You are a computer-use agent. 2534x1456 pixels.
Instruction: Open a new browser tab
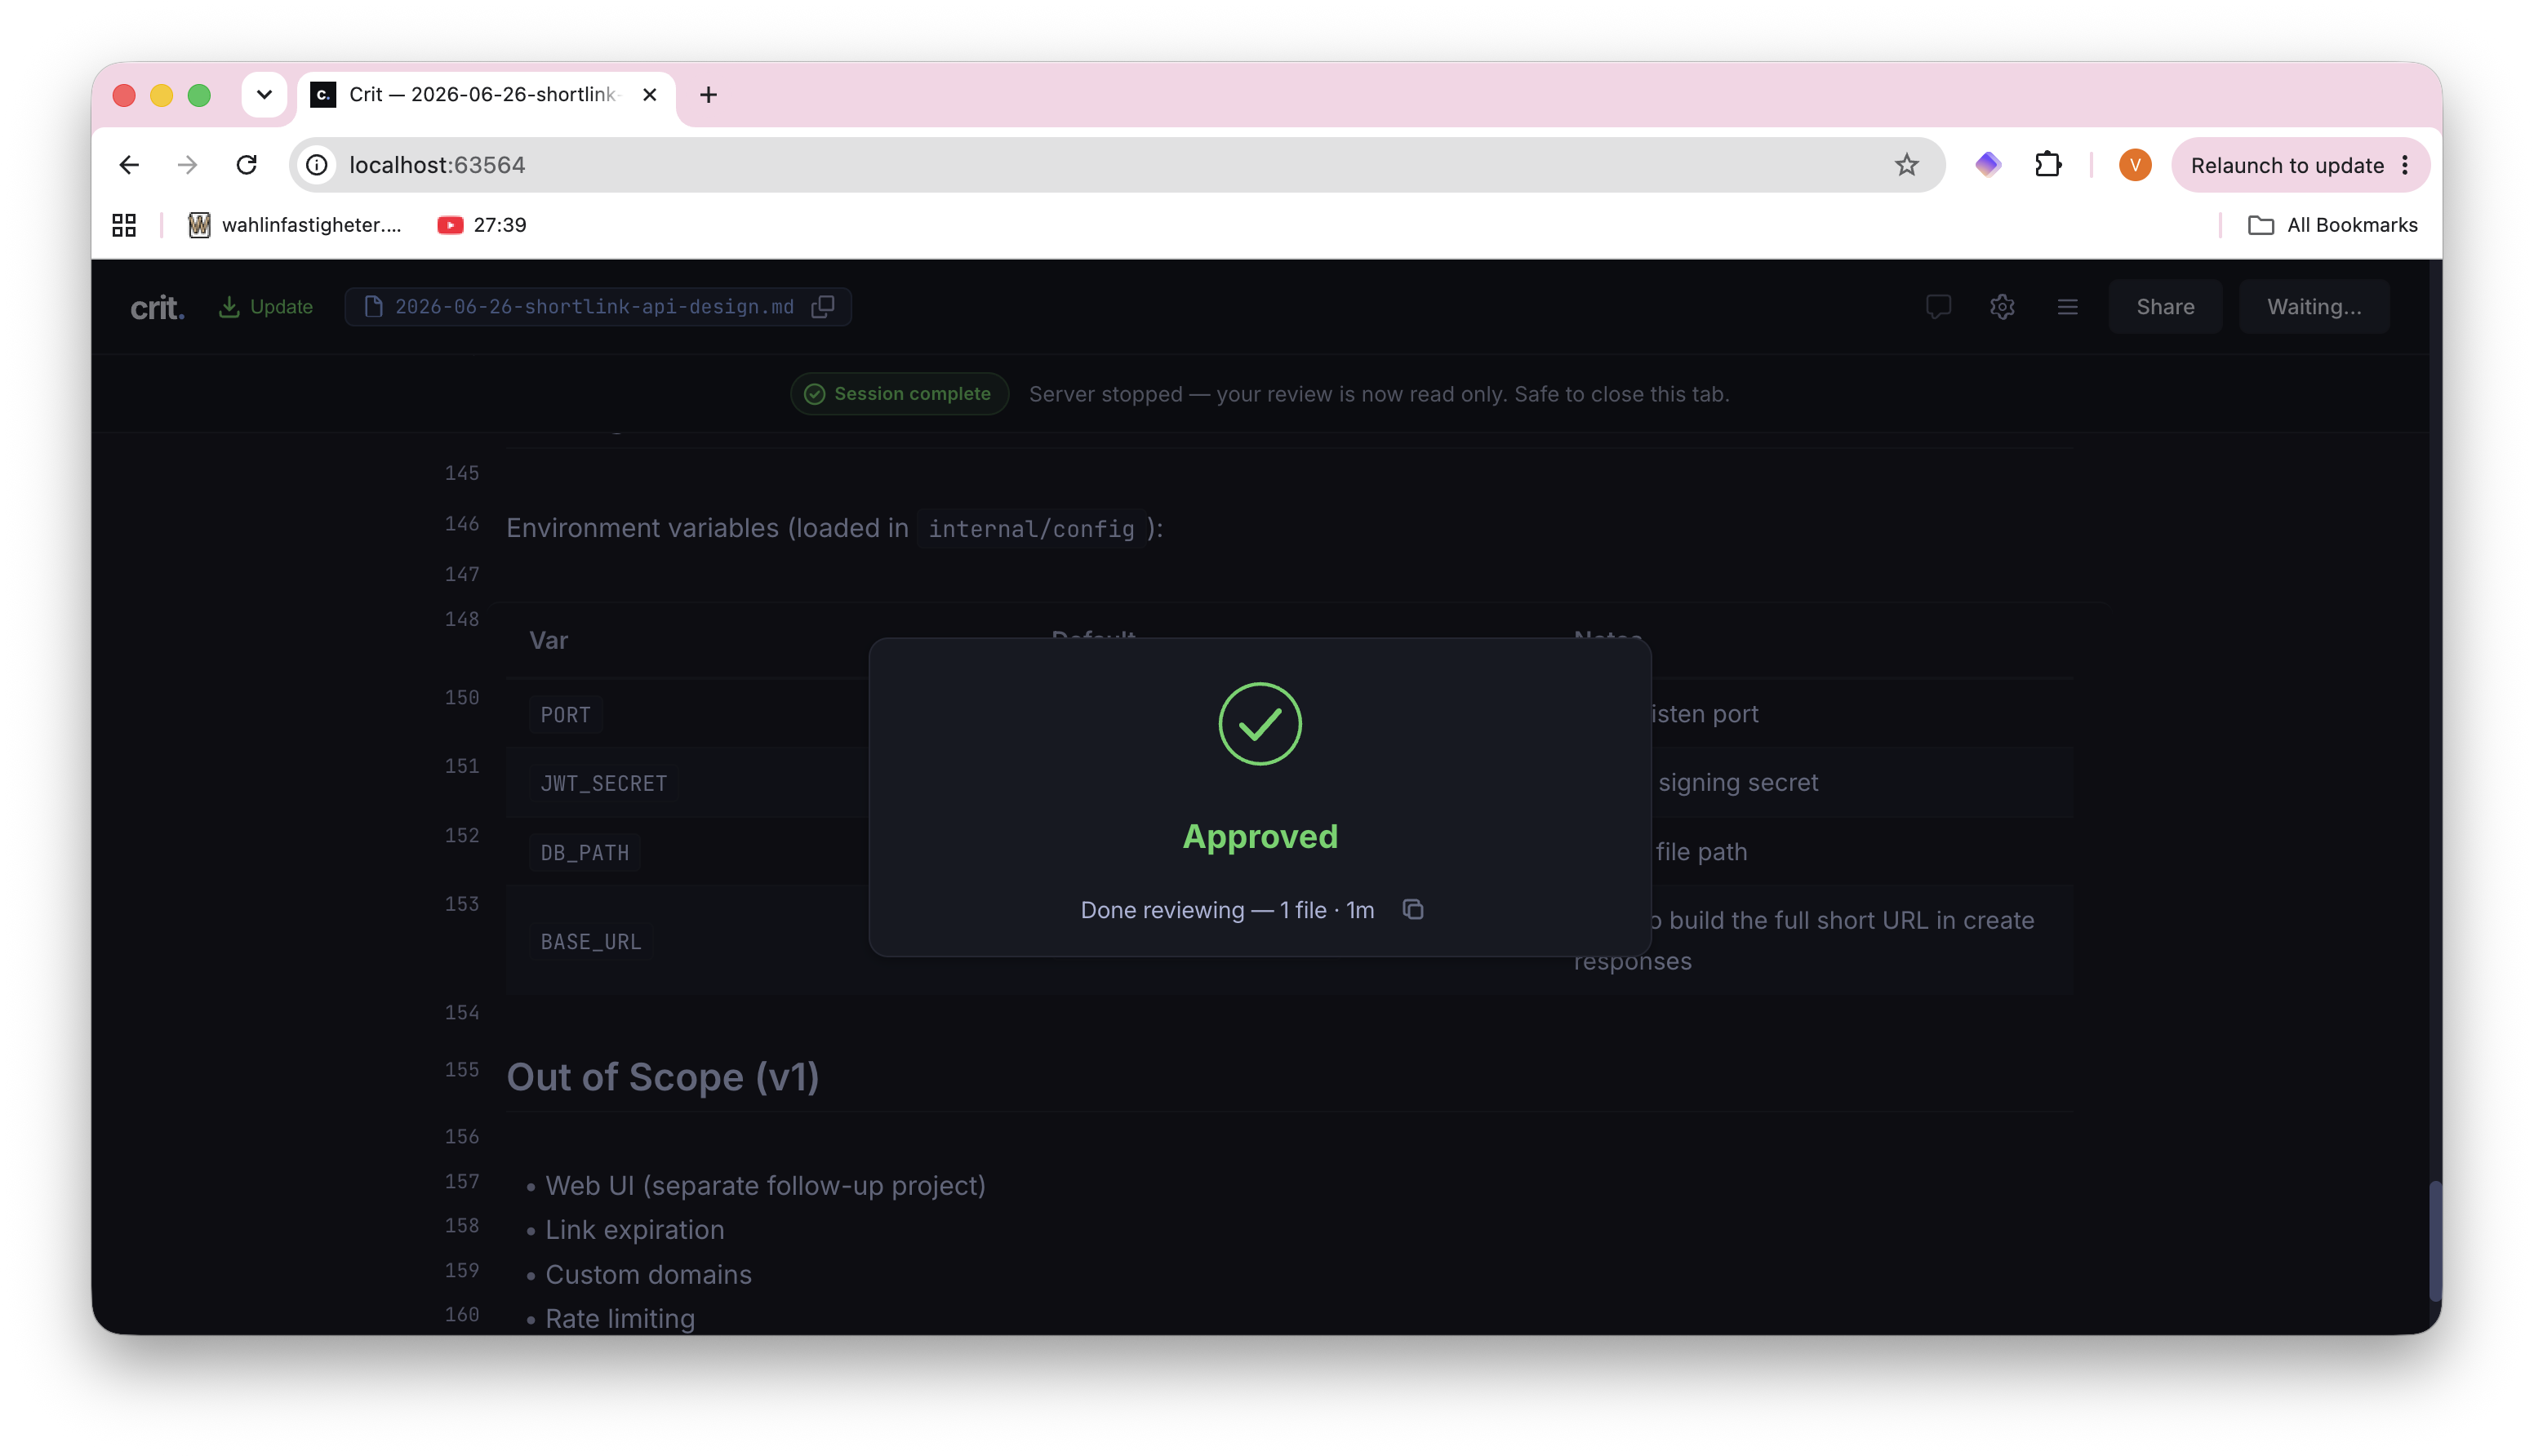[x=708, y=94]
